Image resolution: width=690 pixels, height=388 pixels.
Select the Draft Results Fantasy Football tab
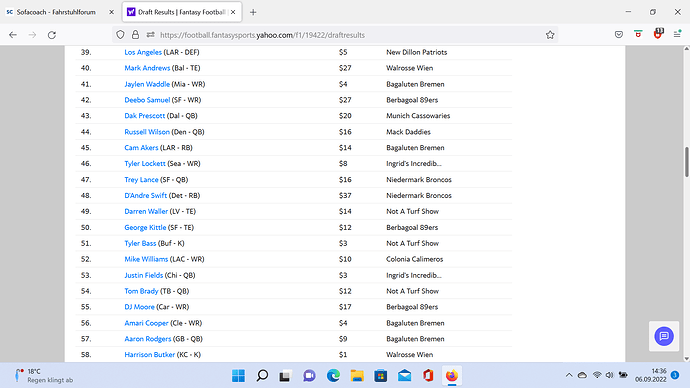[182, 12]
